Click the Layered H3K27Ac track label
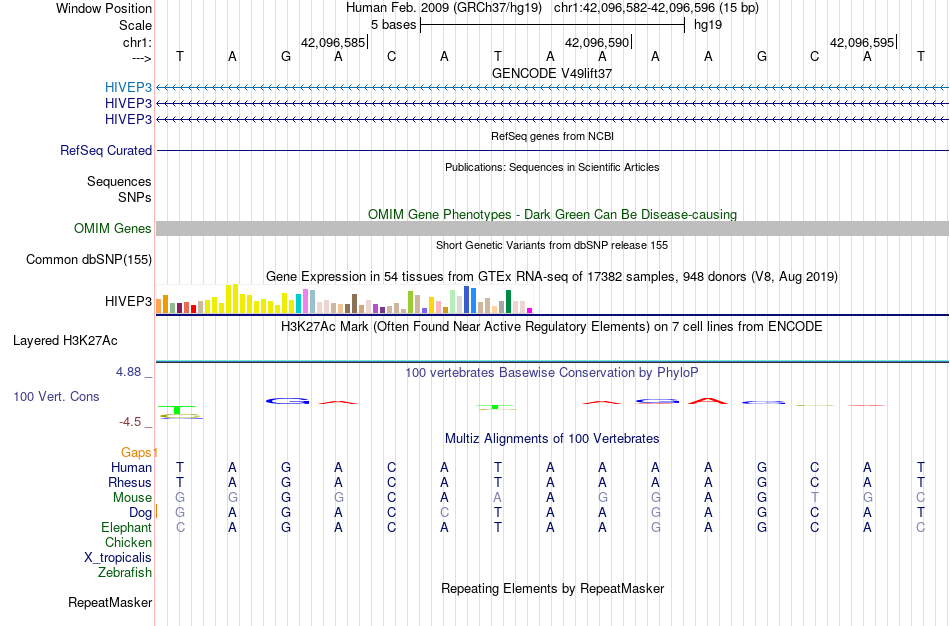Image resolution: width=950 pixels, height=626 pixels. coord(65,341)
